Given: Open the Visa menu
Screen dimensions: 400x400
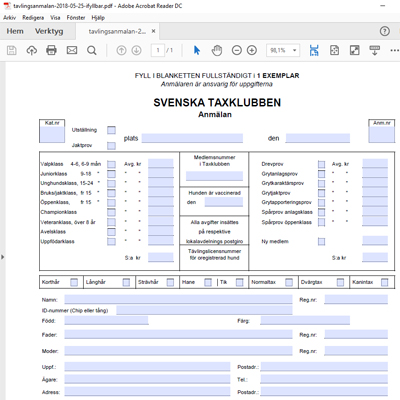Looking at the screenshot, I should click(55, 18).
